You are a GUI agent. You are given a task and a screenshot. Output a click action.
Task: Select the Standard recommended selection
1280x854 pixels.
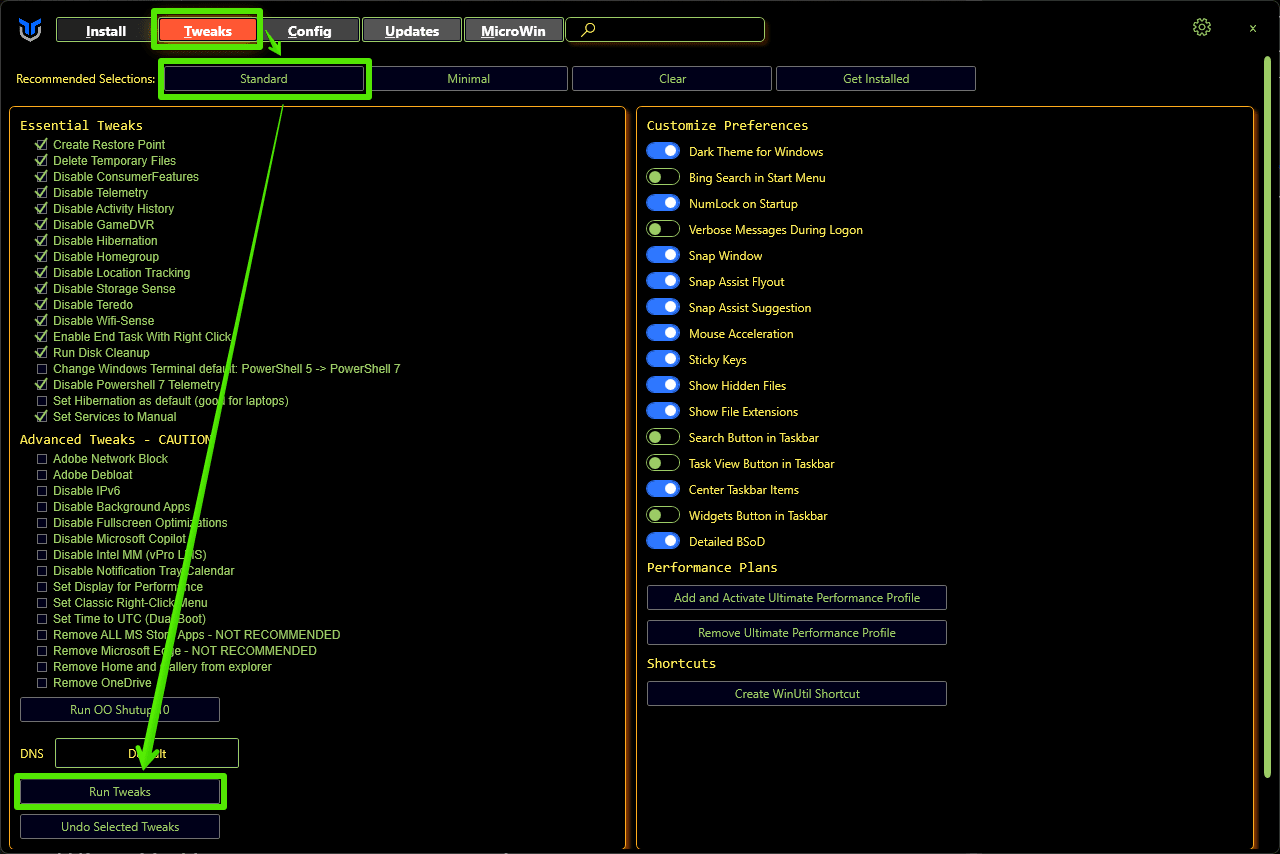point(264,79)
